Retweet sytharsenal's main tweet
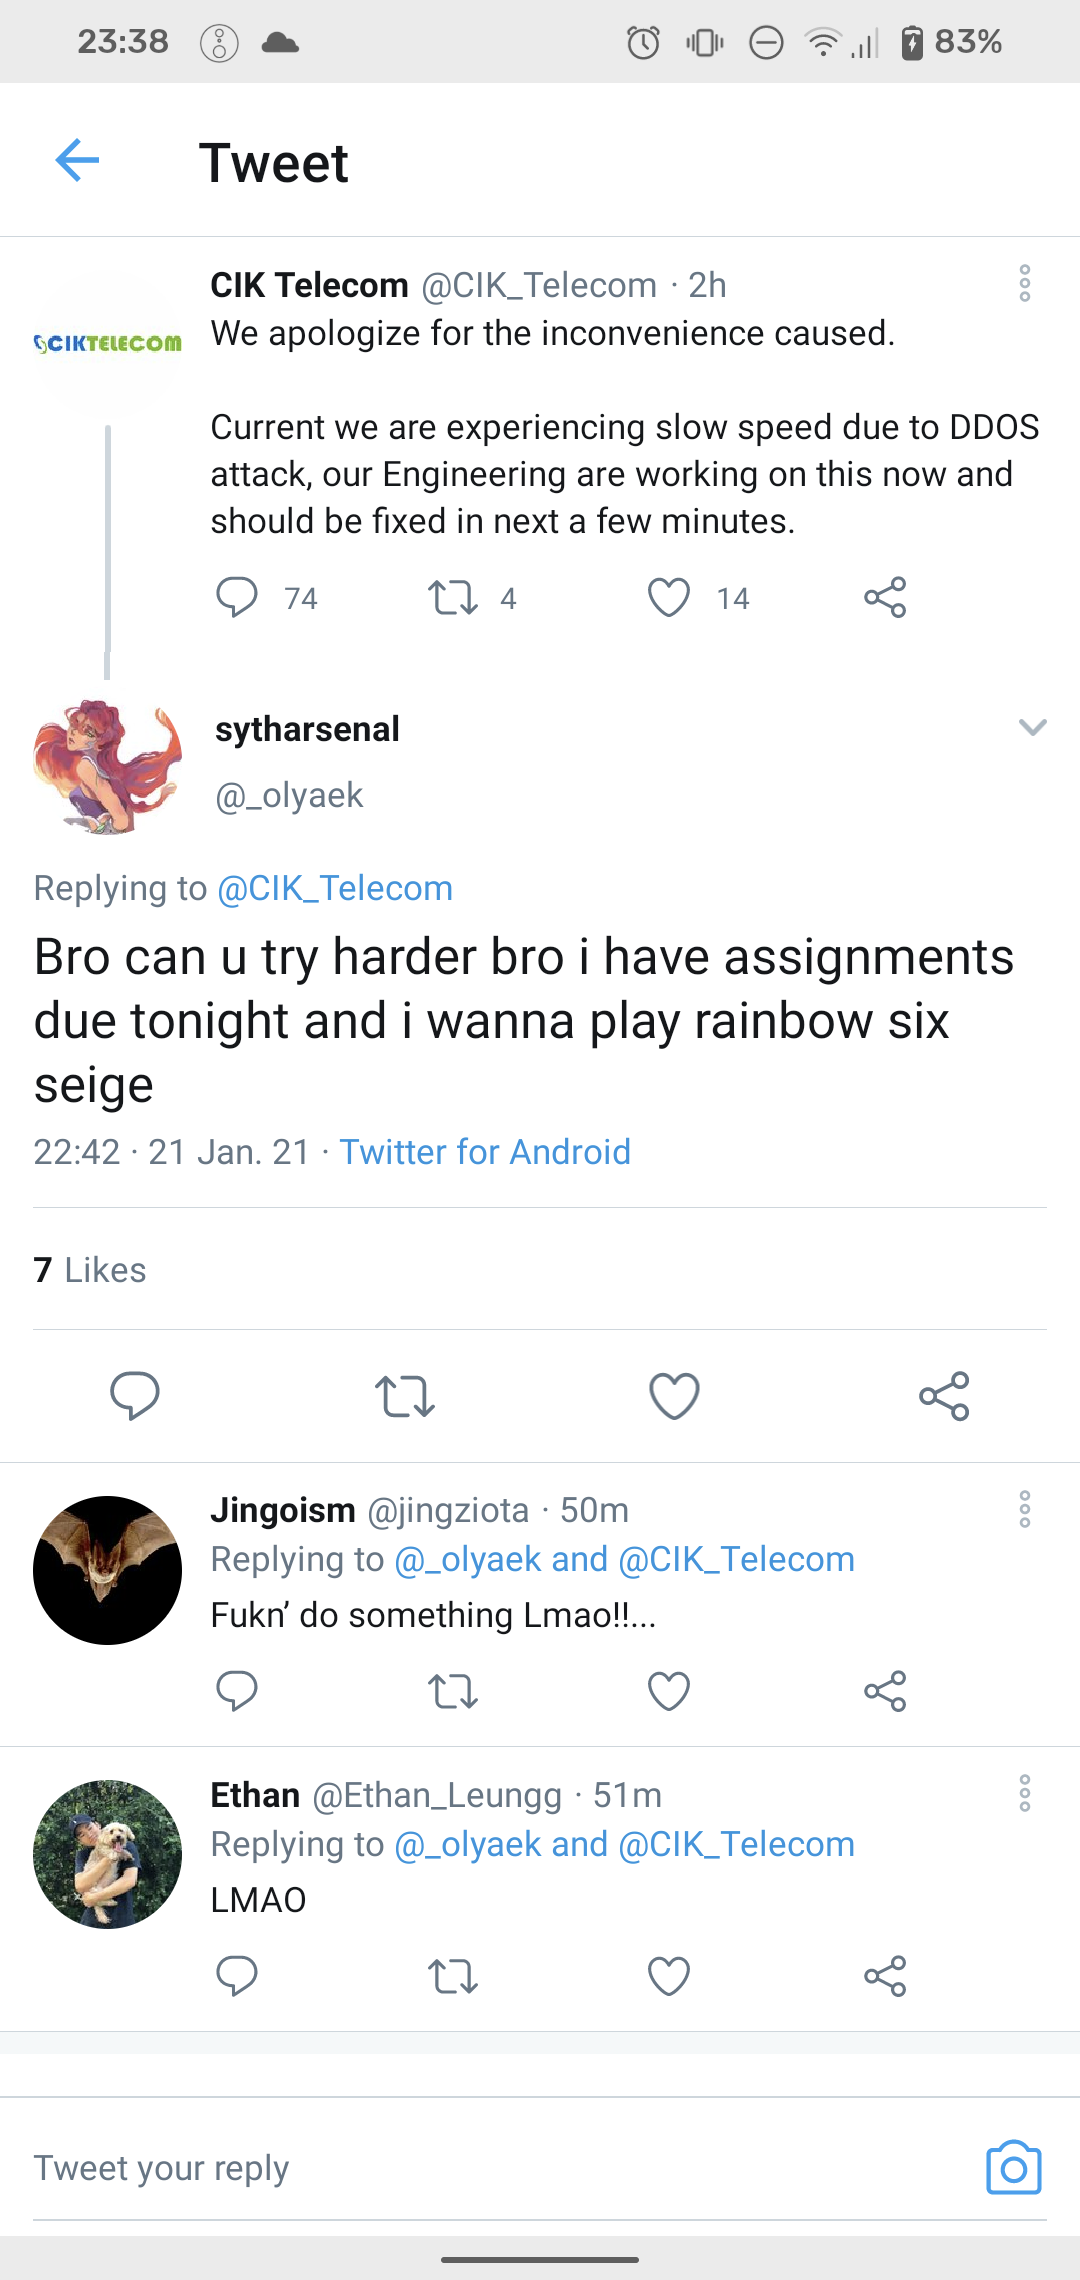Viewport: 1080px width, 2280px height. pos(405,1396)
